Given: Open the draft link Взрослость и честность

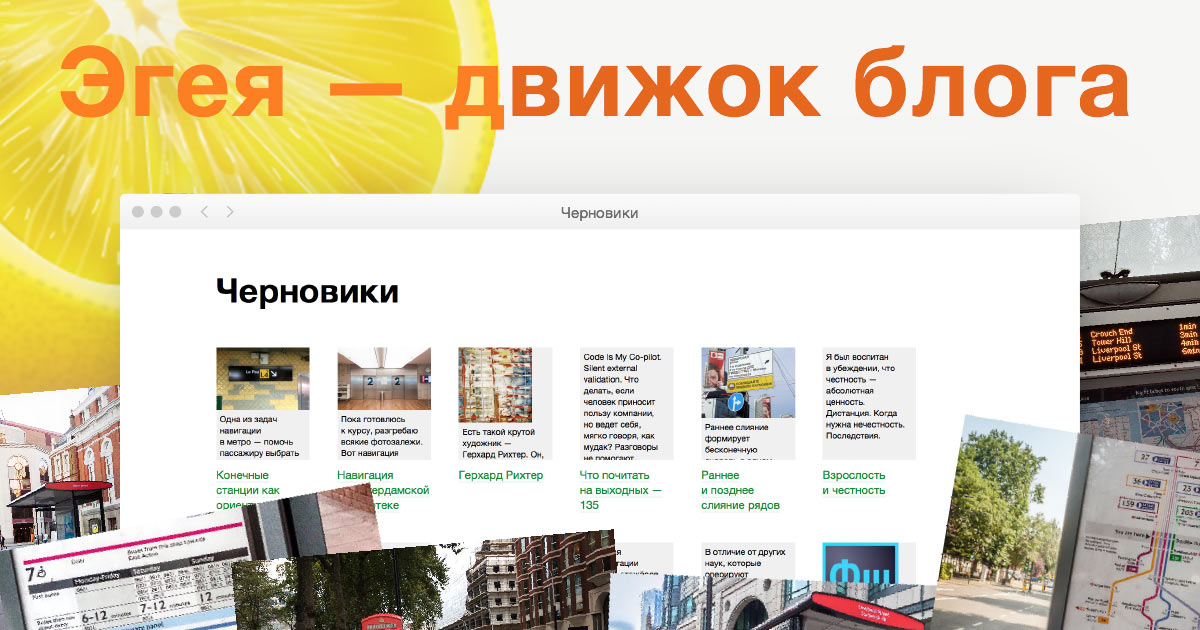Looking at the screenshot, I should (854, 483).
